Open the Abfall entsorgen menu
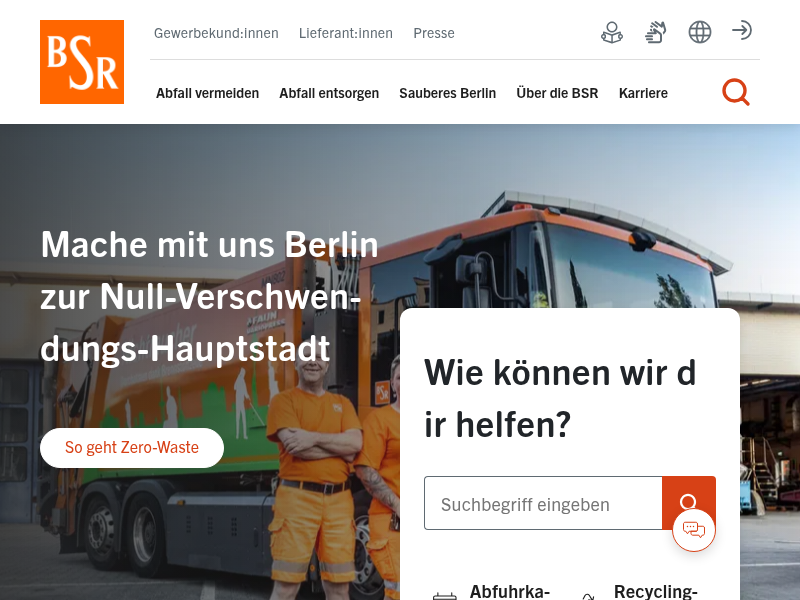Image resolution: width=800 pixels, height=600 pixels. coord(329,93)
